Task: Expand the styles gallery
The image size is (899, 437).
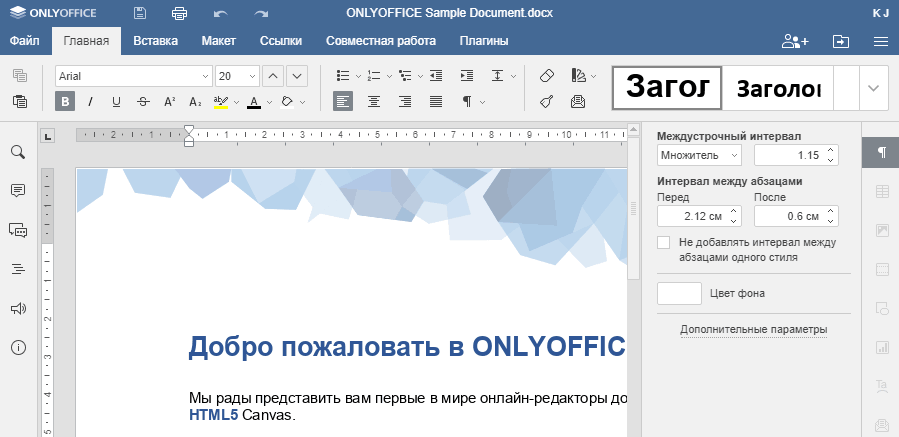Action: [873, 88]
